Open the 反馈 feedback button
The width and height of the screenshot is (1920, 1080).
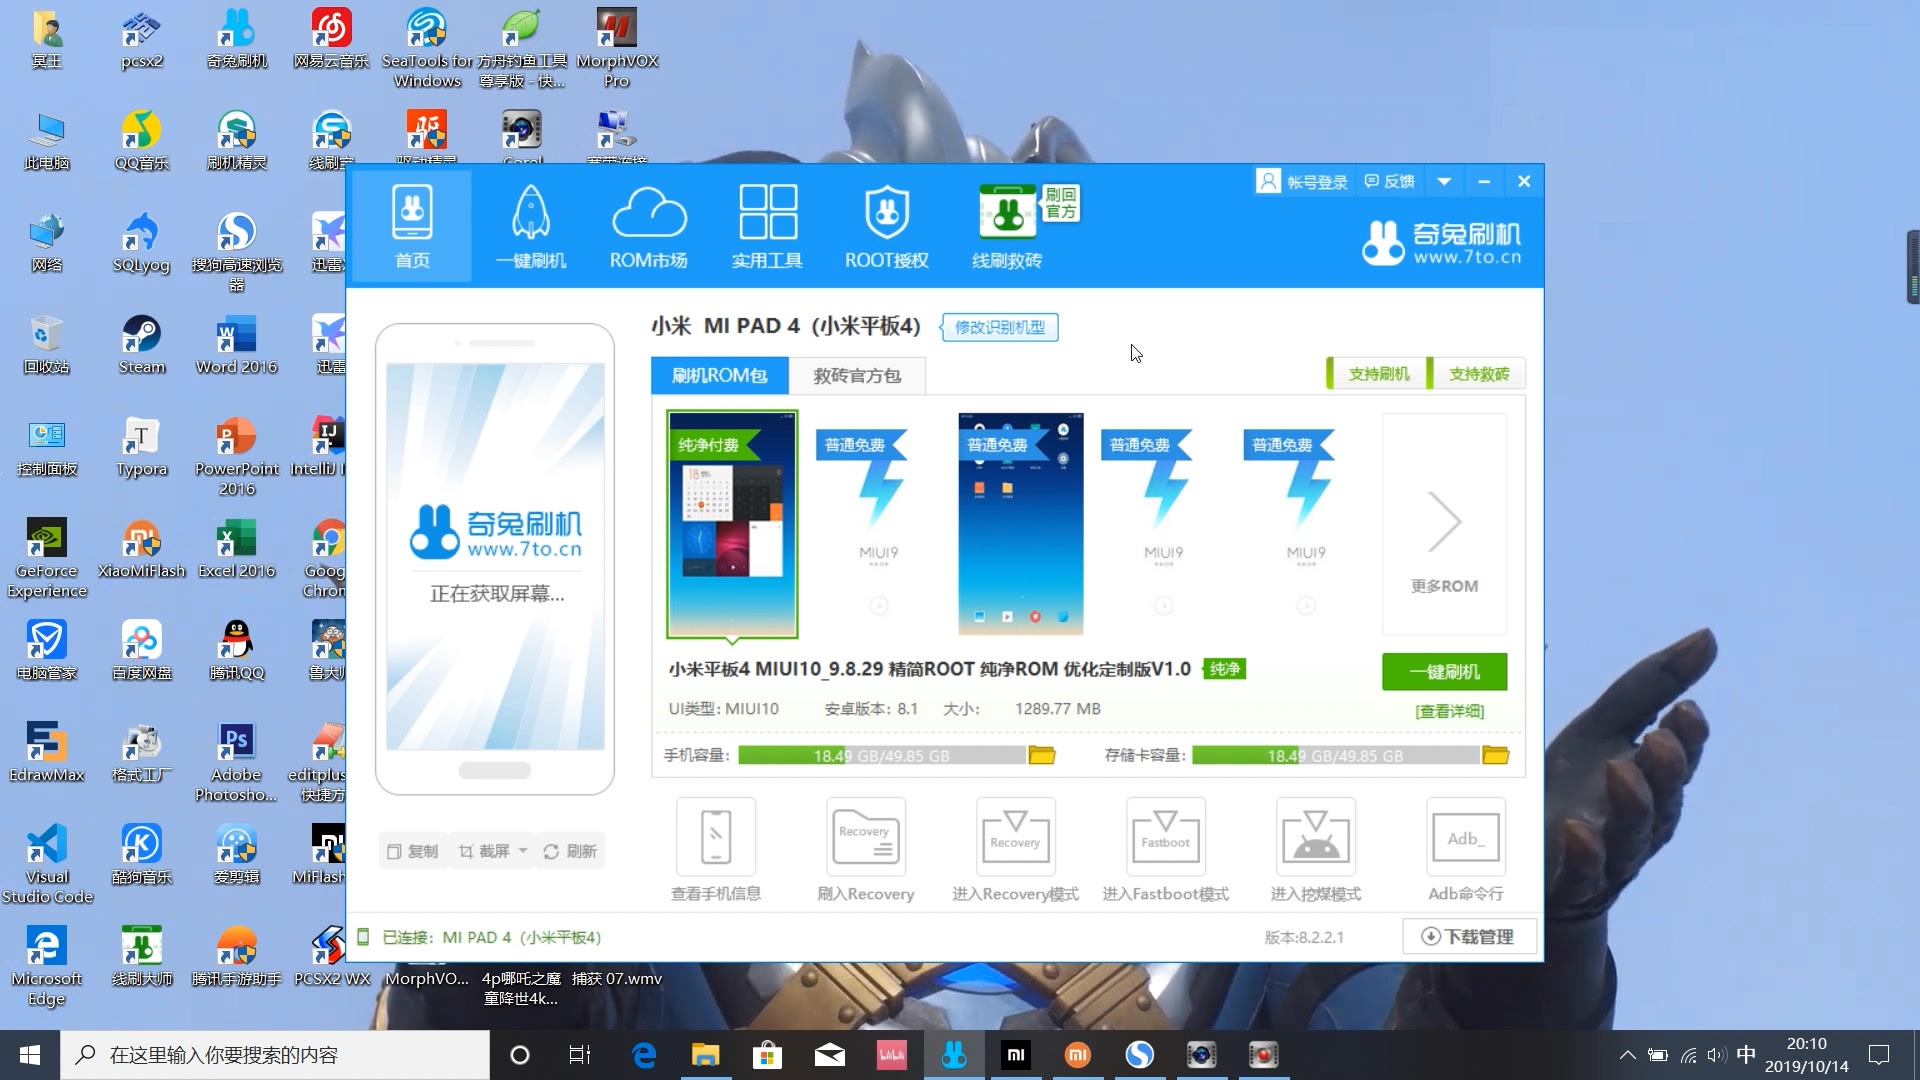pos(1390,181)
